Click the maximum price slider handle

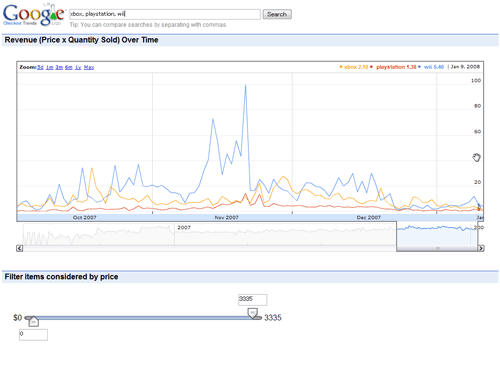tap(253, 313)
